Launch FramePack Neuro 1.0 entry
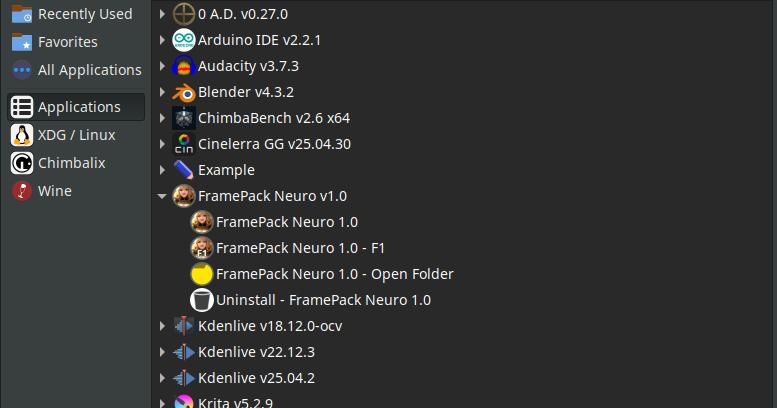Image resolution: width=777 pixels, height=408 pixels. [x=287, y=222]
